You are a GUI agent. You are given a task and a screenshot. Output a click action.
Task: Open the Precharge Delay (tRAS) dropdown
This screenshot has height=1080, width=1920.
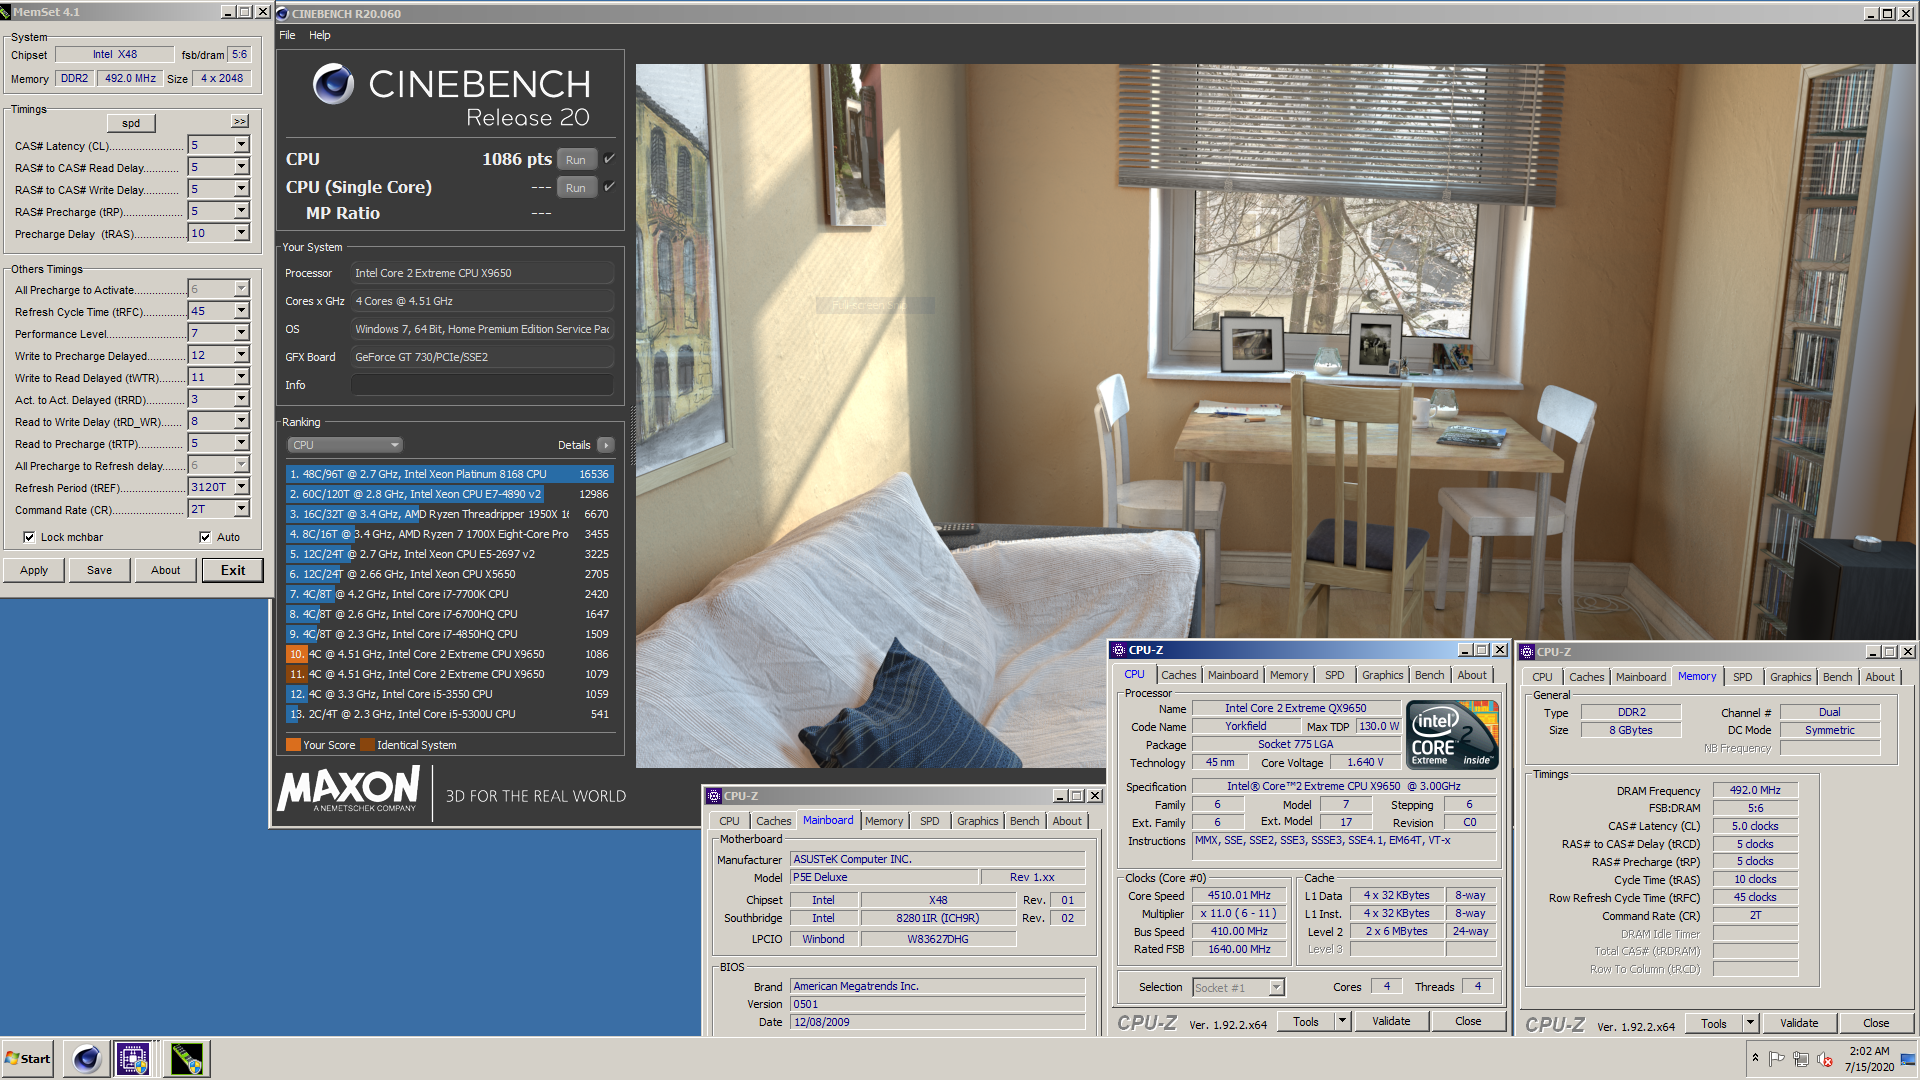pyautogui.click(x=241, y=233)
